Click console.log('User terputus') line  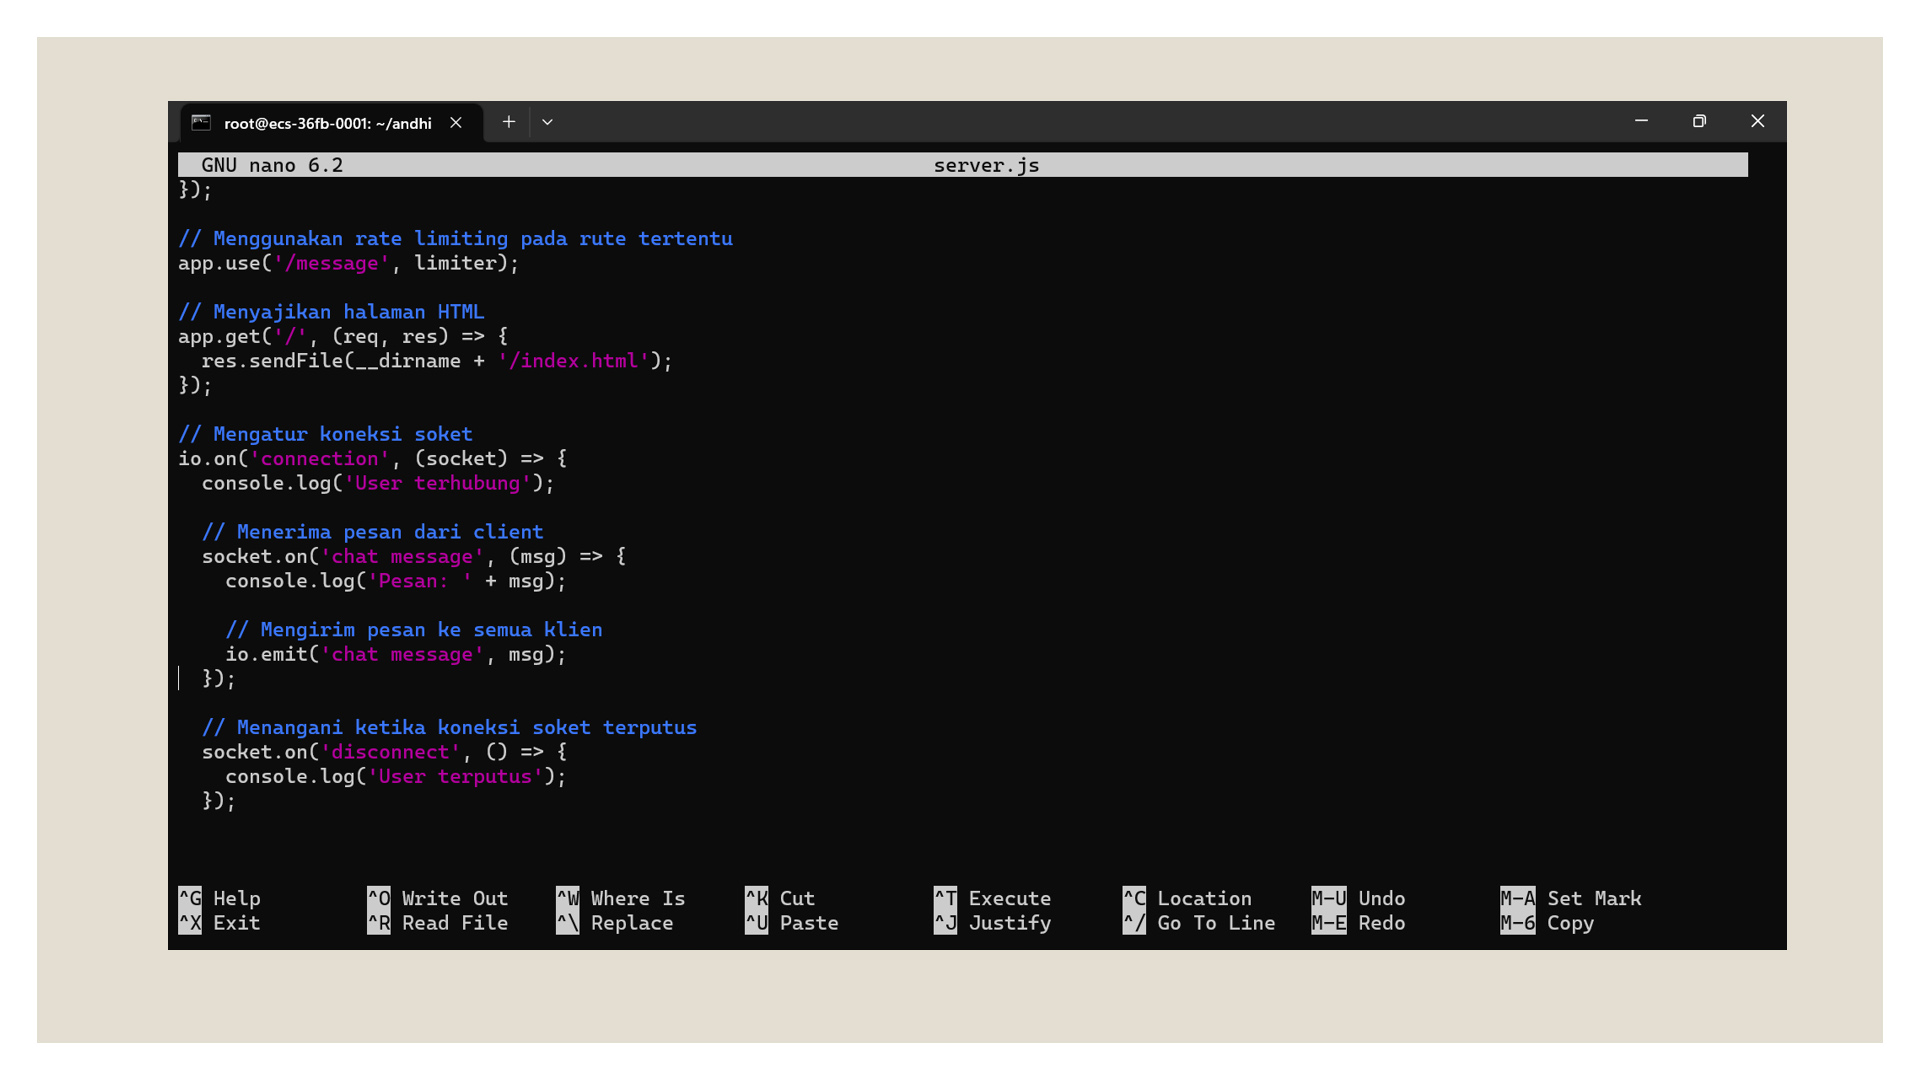pos(396,777)
